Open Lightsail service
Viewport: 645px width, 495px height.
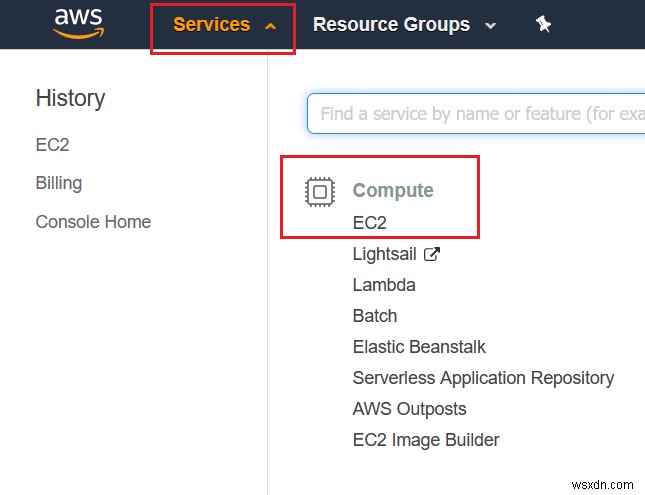pyautogui.click(x=385, y=254)
